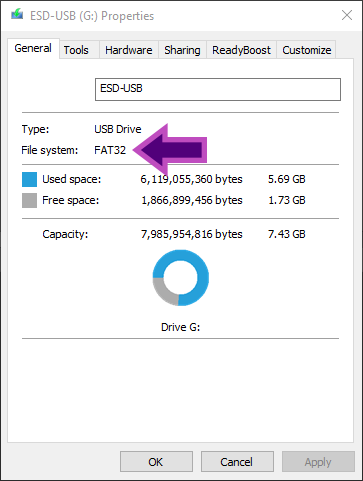363x481 pixels.
Task: Click the Apply button
Action: tap(318, 462)
